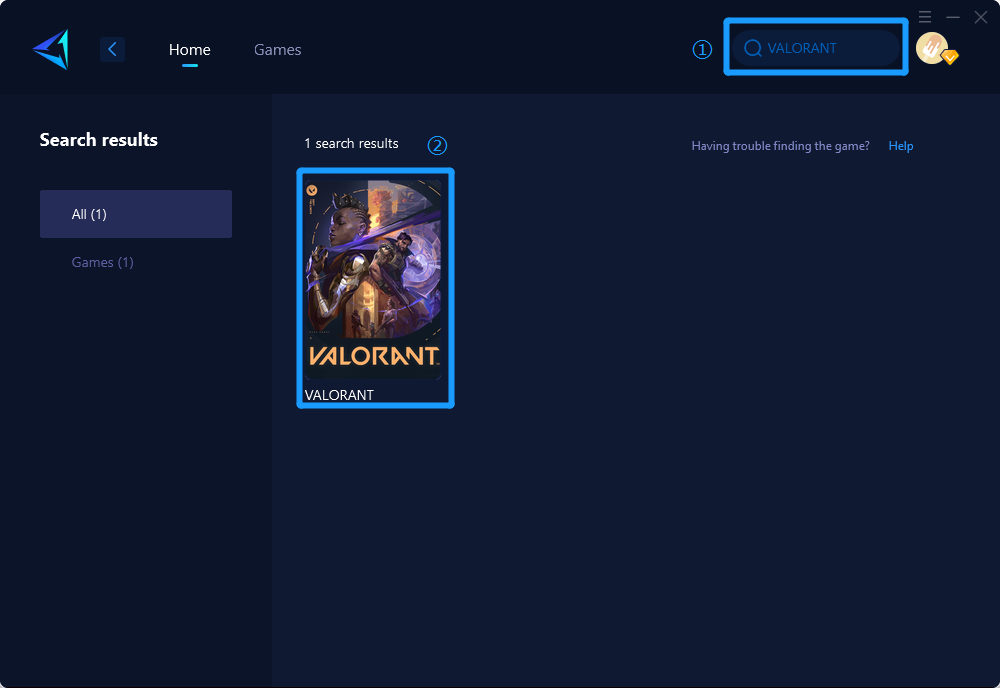
Task: Click the VIP diamond badge on the avatar
Action: [x=950, y=57]
